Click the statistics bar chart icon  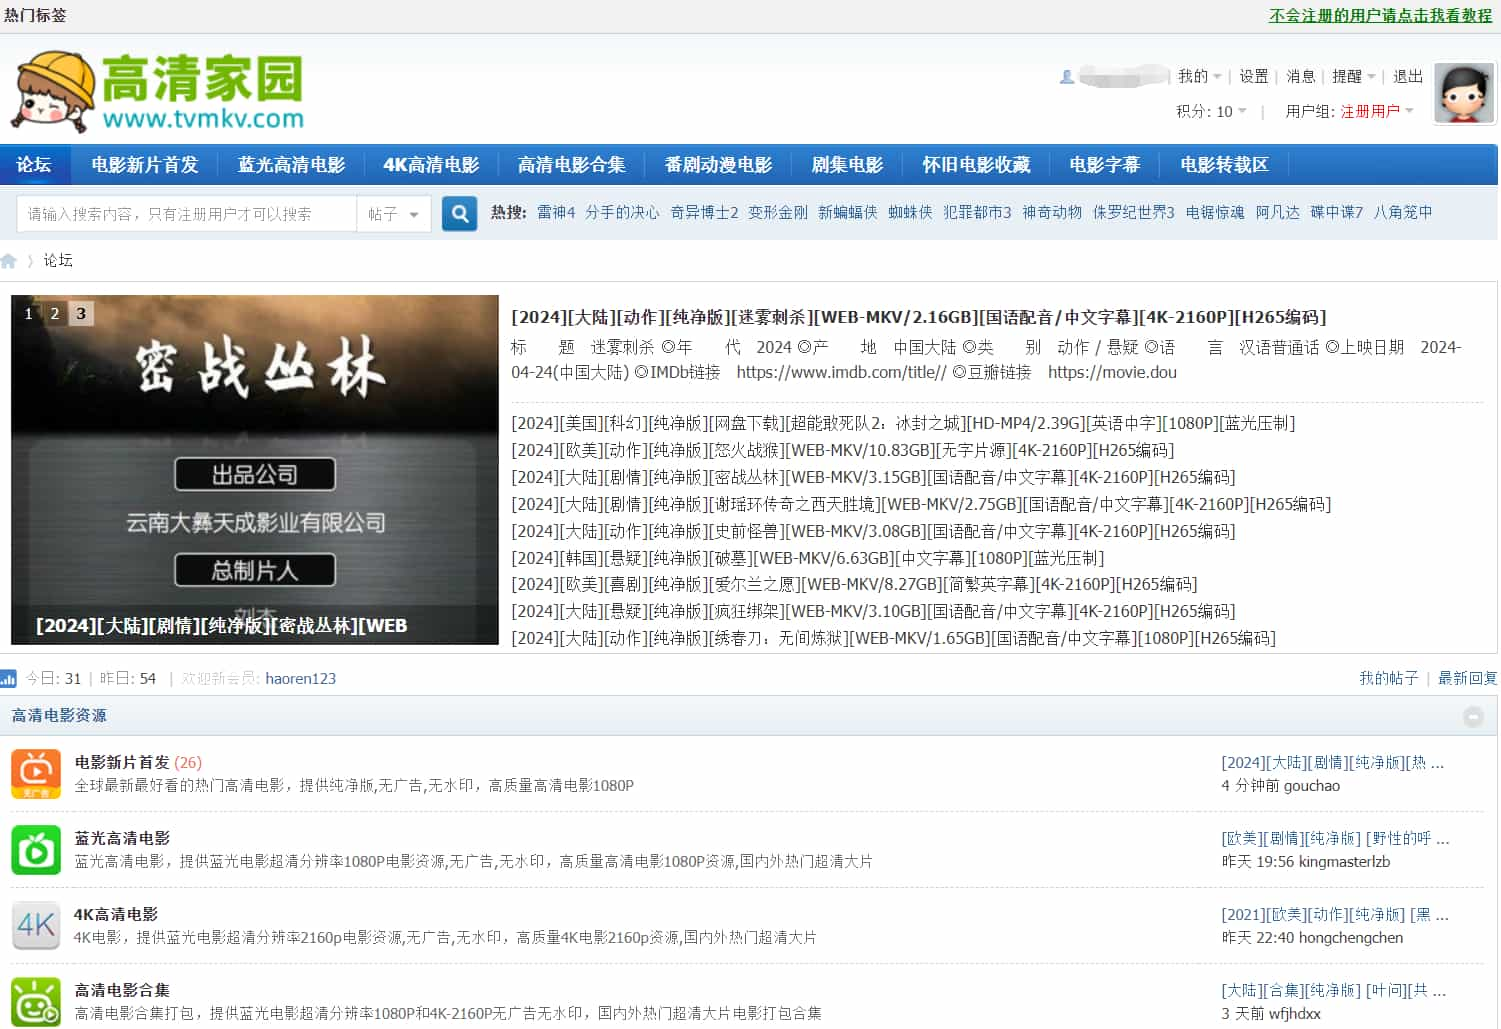(x=8, y=678)
